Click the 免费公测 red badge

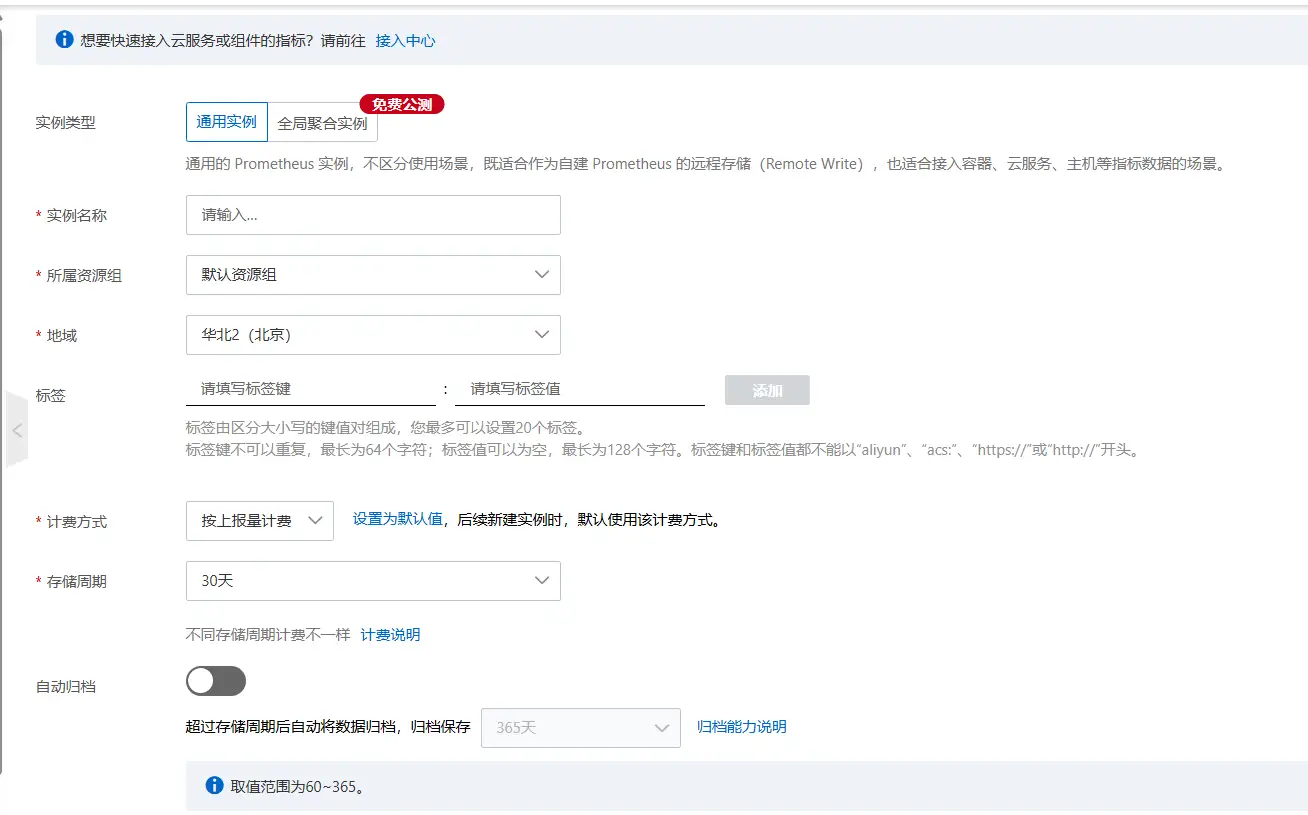(x=401, y=103)
